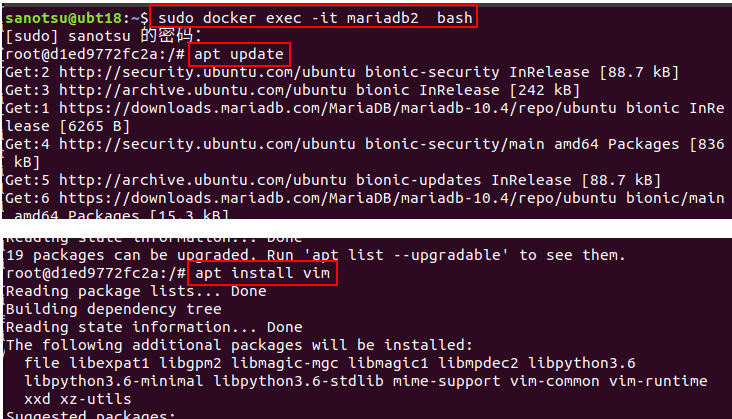Click the 'xxd xz-utils' package line
The height and width of the screenshot is (419, 732).
tap(77, 399)
